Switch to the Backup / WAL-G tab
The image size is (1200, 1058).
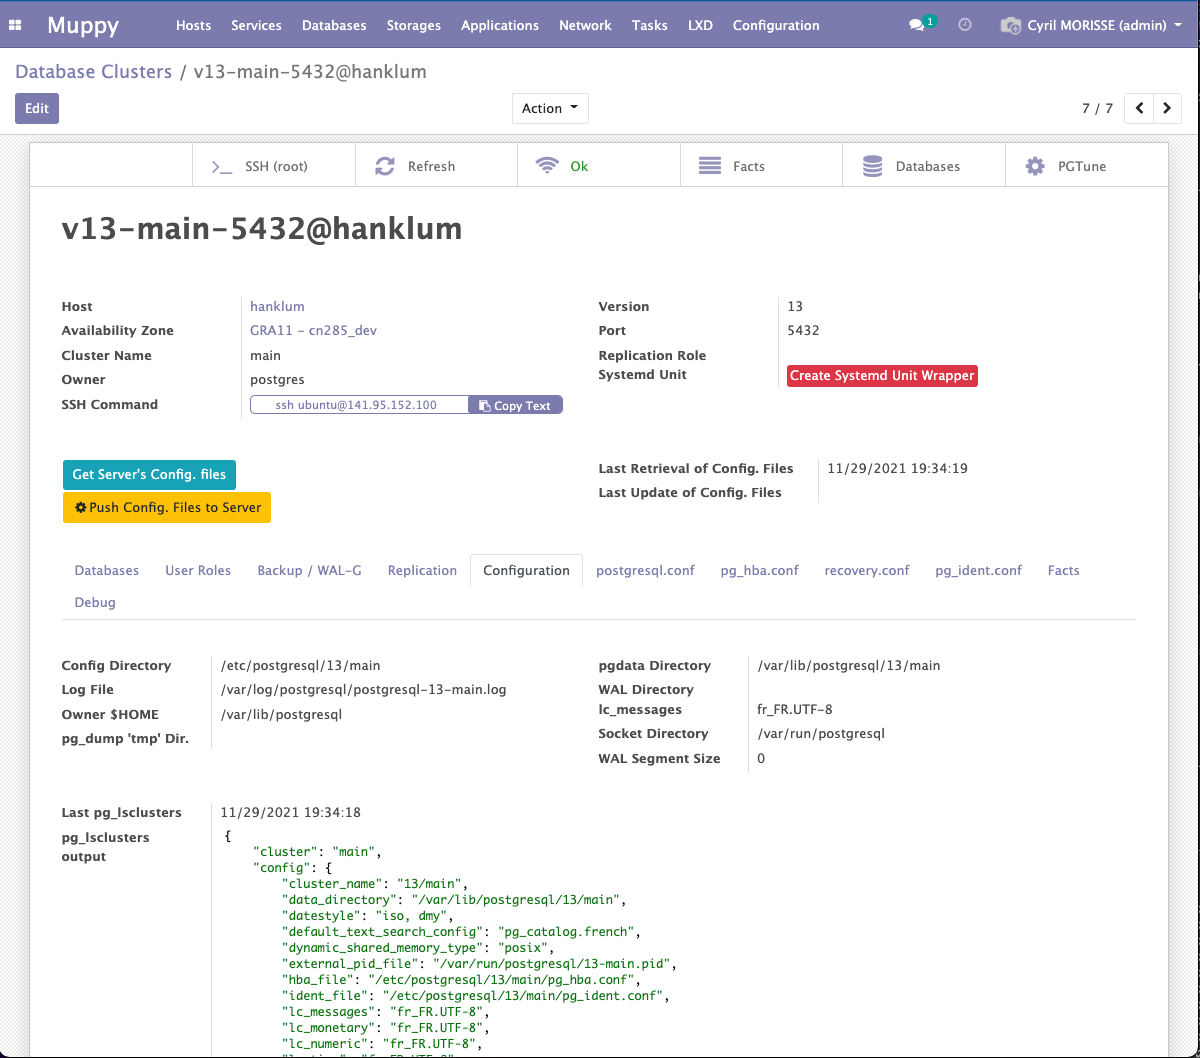coord(310,570)
